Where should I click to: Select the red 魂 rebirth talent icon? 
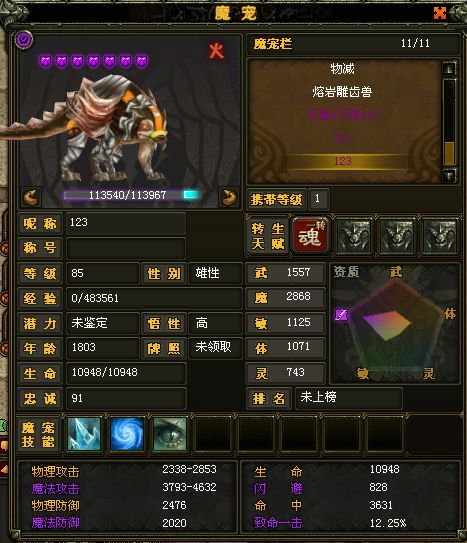click(x=310, y=236)
